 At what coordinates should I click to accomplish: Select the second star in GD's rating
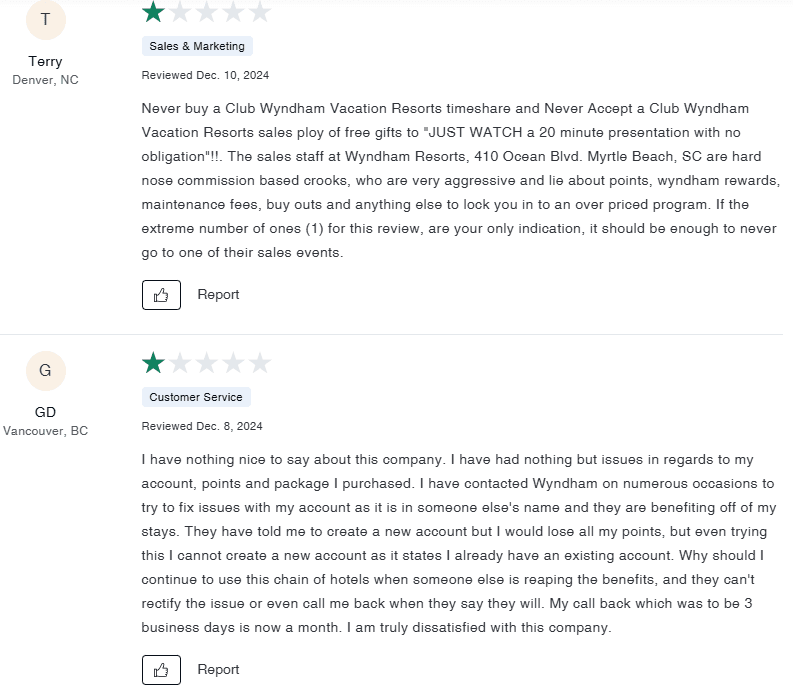(180, 362)
